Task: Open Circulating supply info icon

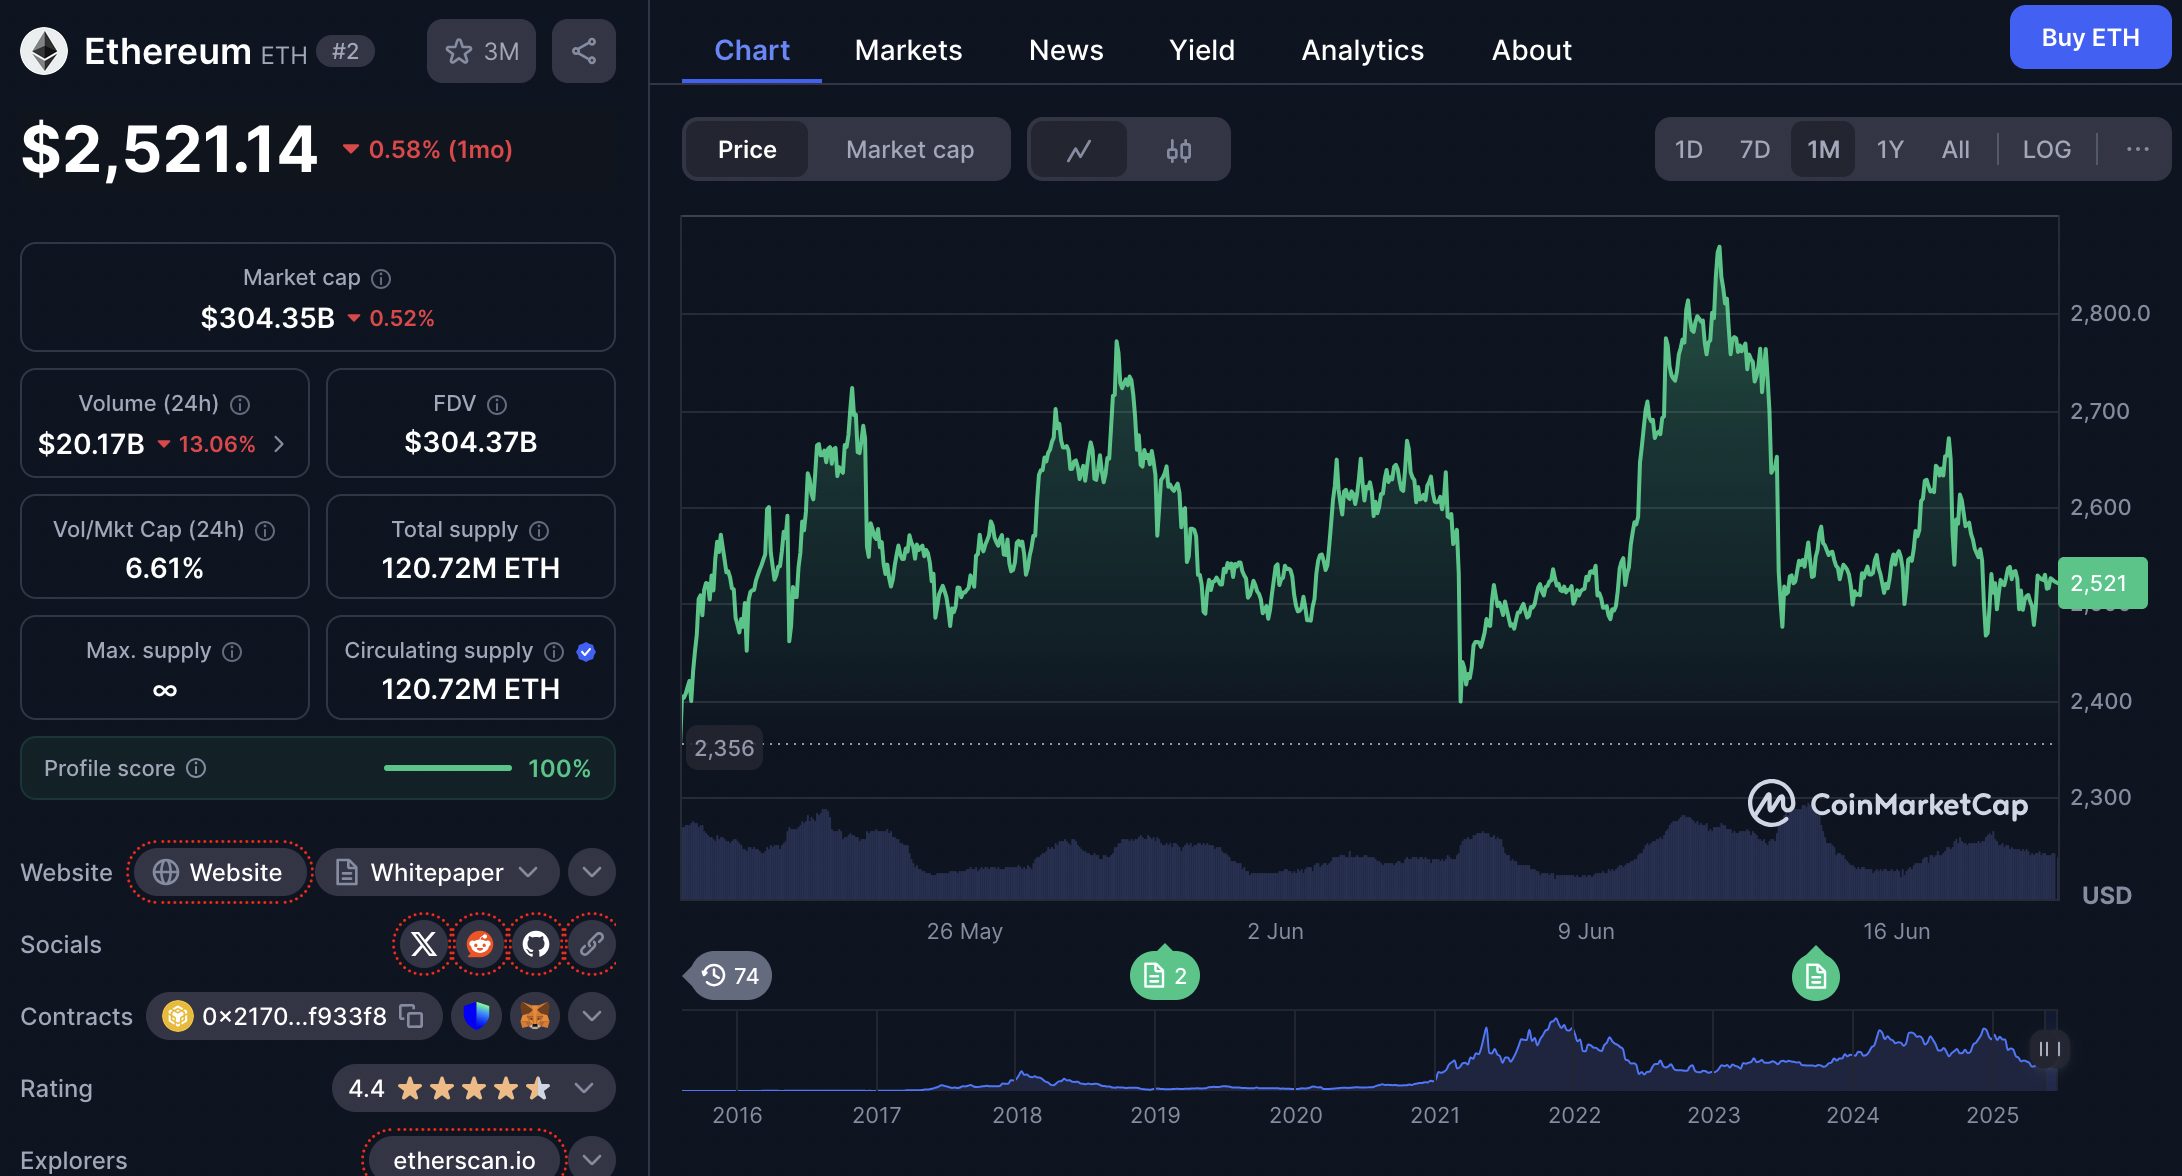Action: [554, 652]
